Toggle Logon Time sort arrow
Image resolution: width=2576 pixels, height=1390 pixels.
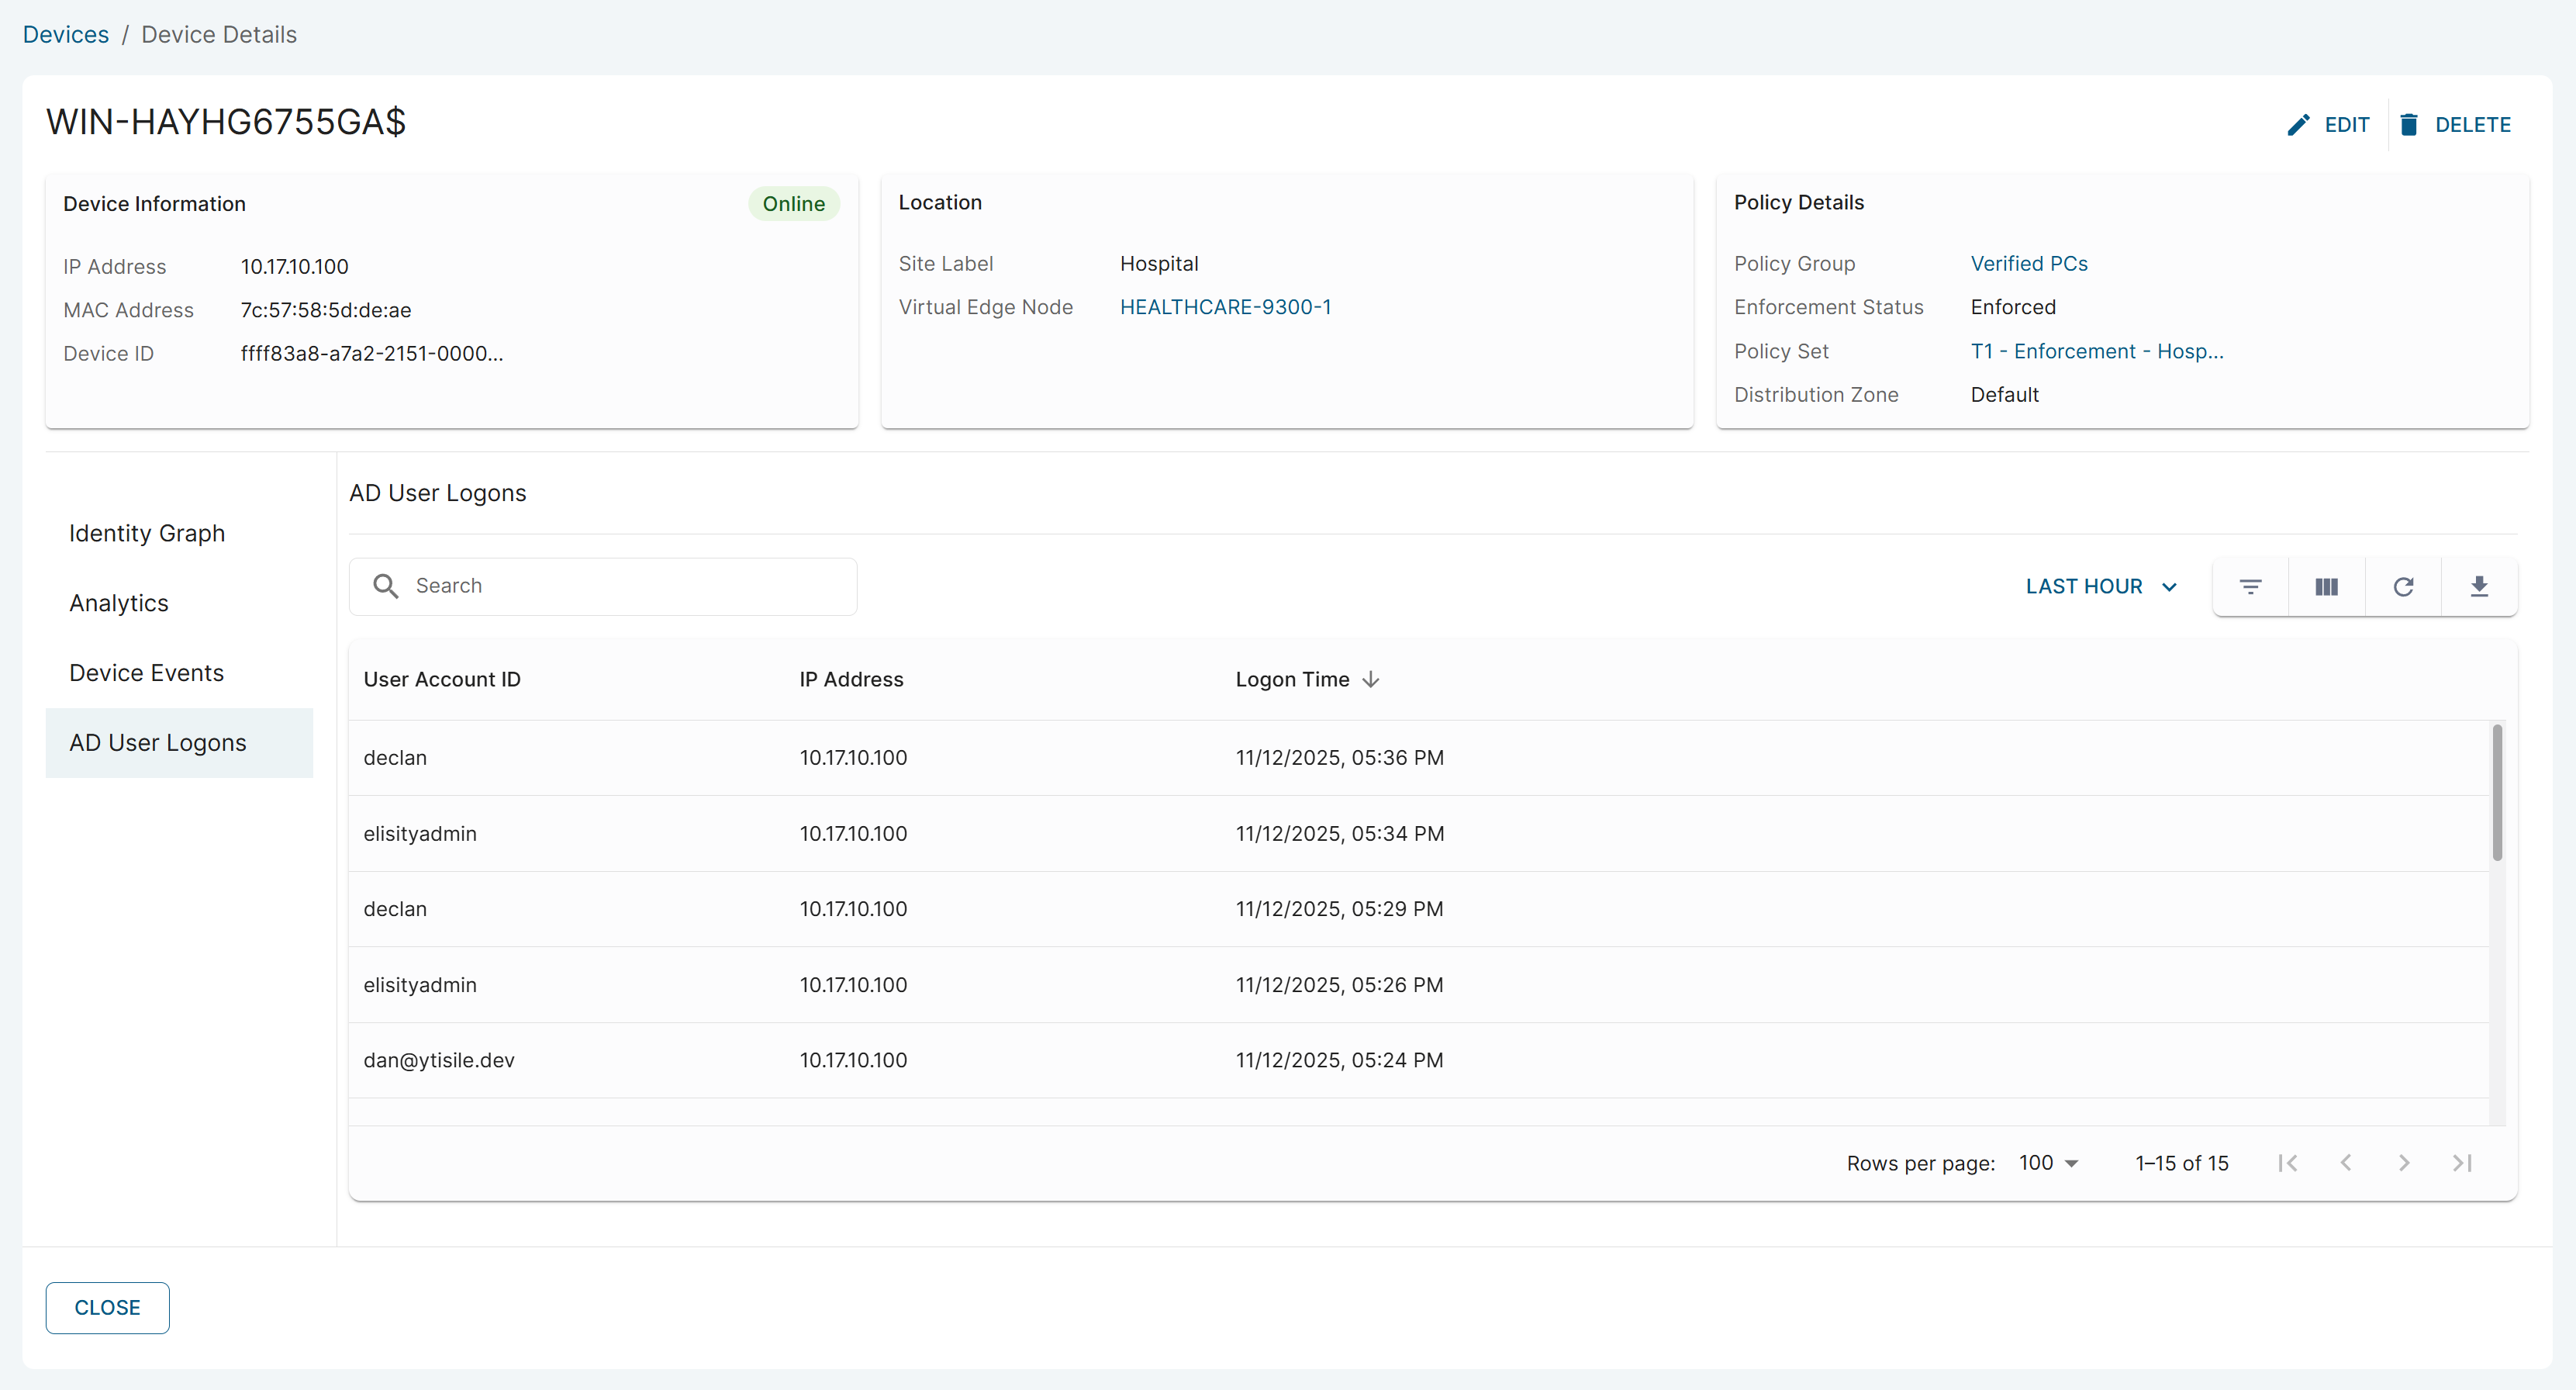pos(1371,680)
